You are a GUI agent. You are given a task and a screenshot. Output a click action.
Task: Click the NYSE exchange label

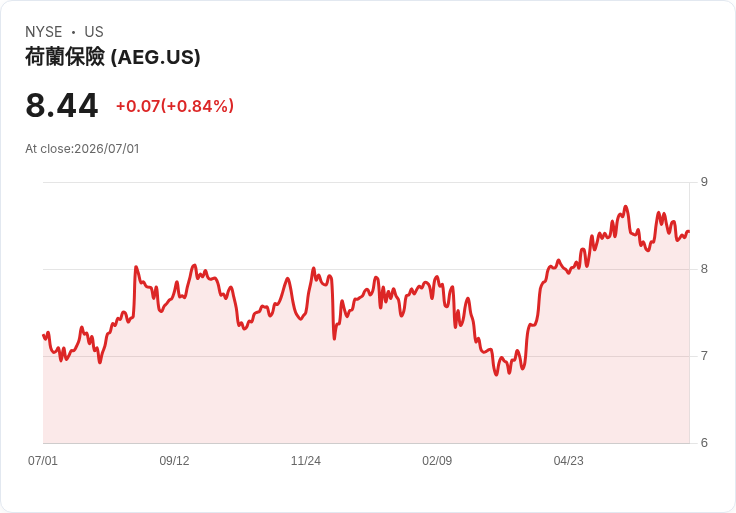point(44,31)
